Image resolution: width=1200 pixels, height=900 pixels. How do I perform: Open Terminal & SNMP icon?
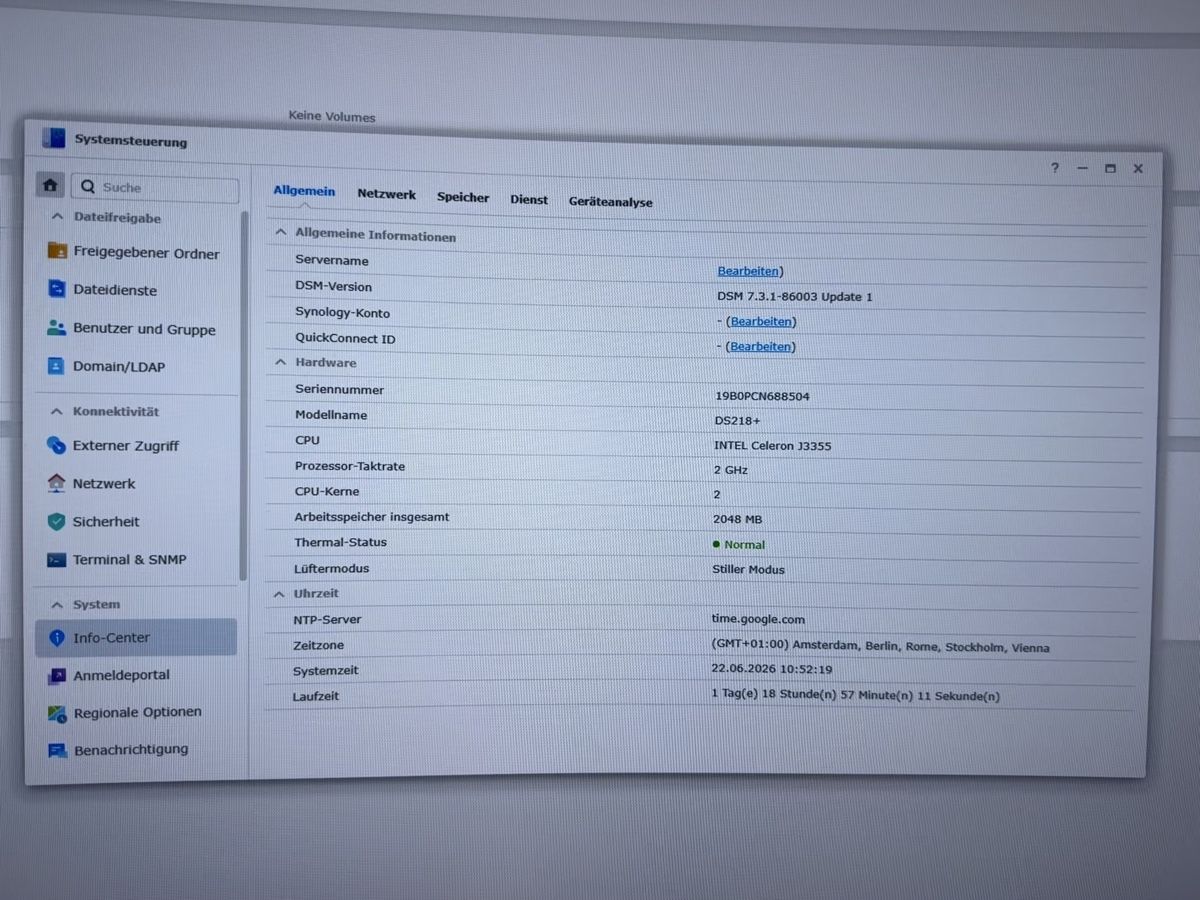point(56,560)
